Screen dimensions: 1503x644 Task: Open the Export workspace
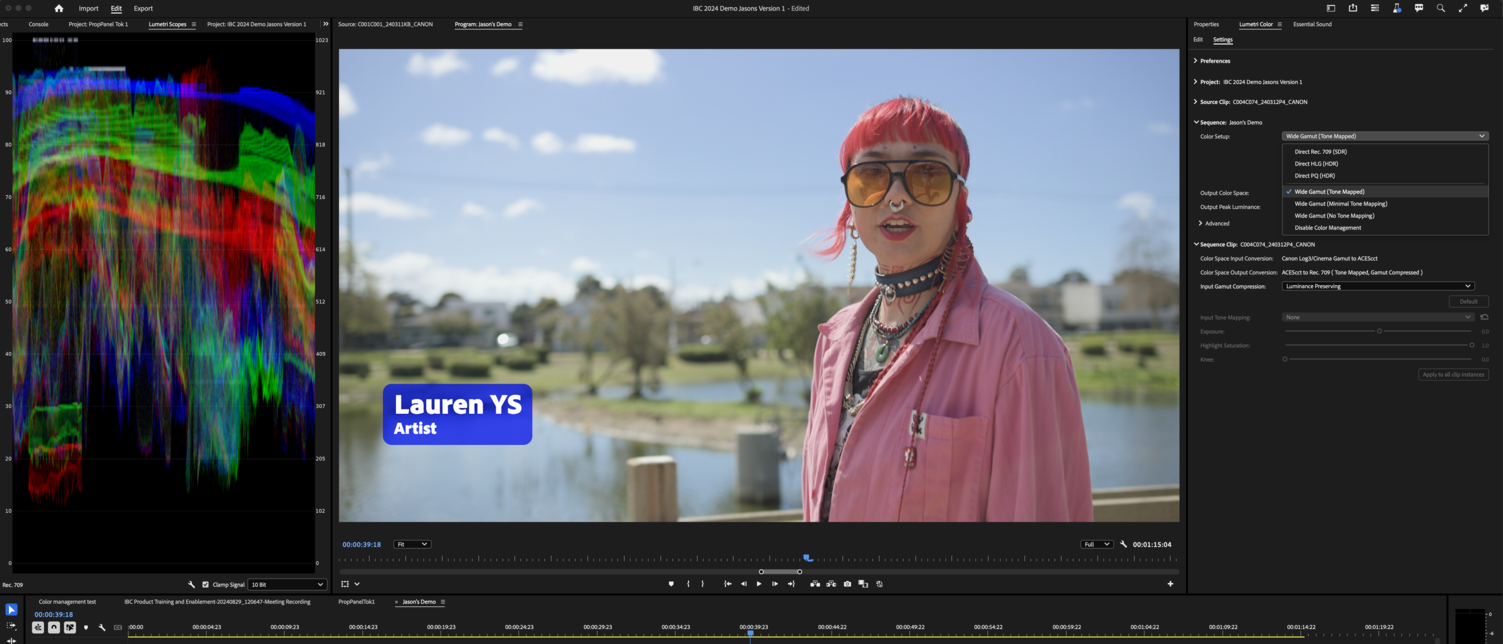click(143, 8)
